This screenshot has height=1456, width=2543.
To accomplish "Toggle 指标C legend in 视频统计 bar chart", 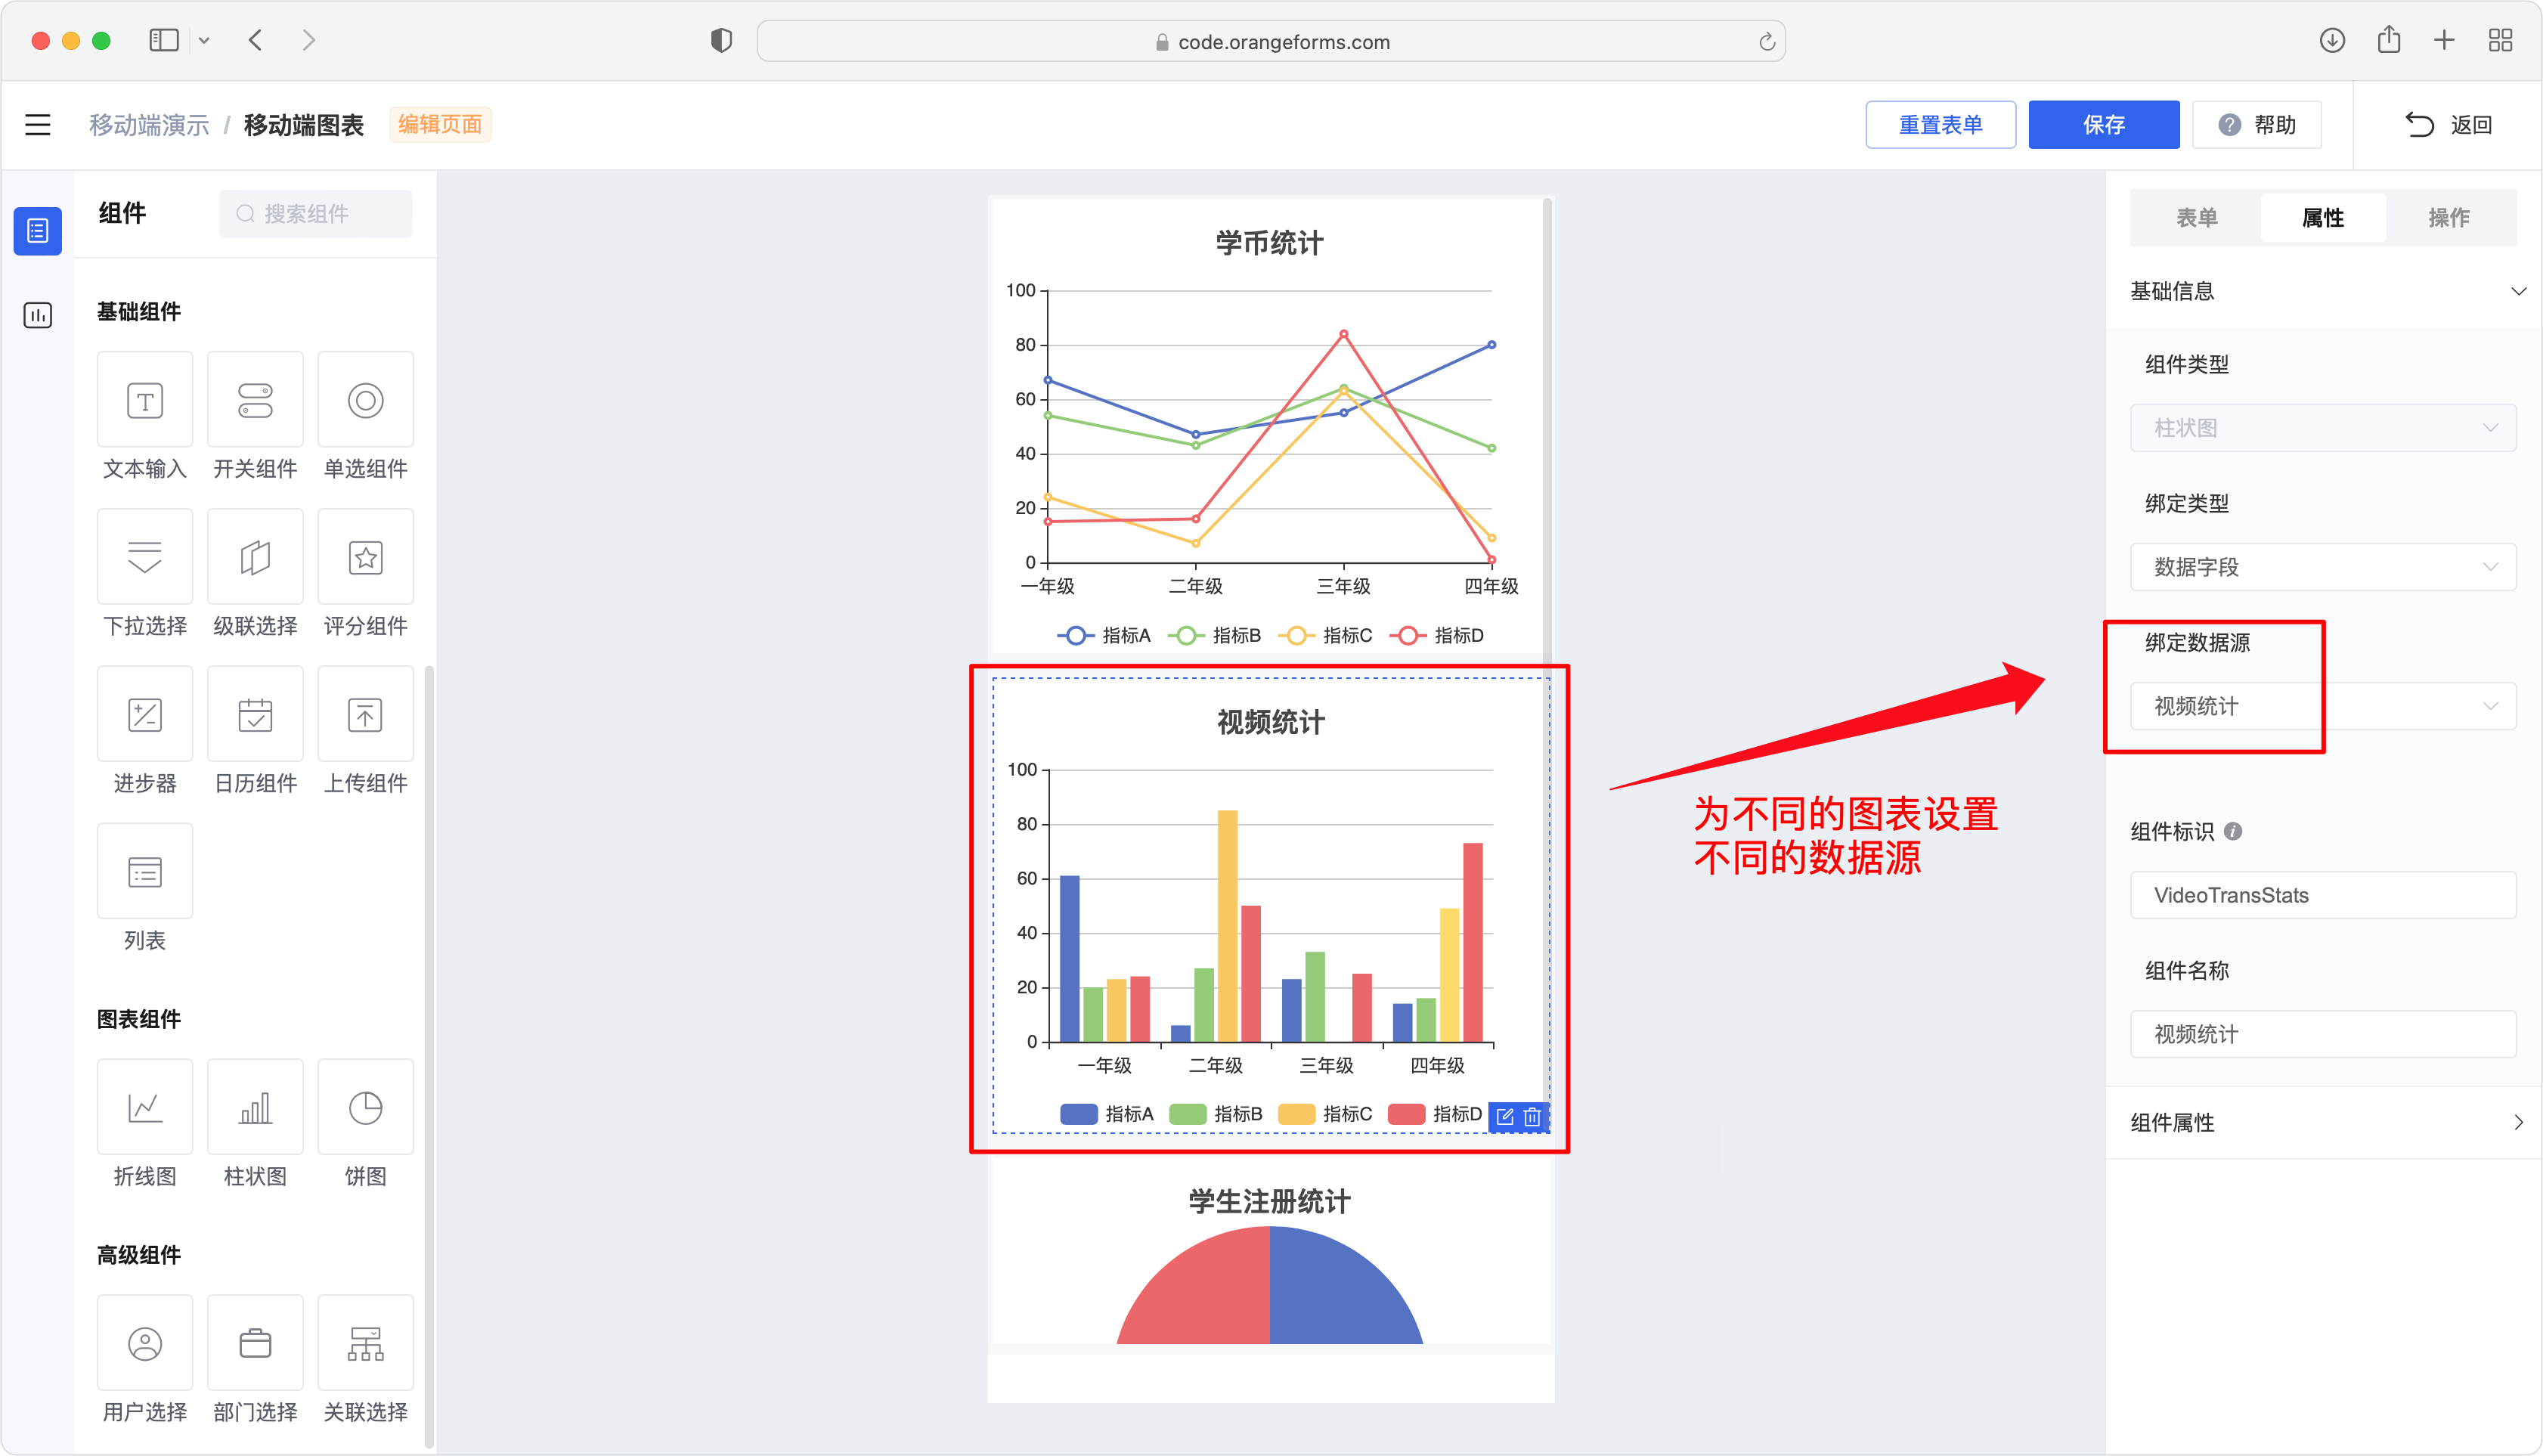I will pos(1325,1114).
